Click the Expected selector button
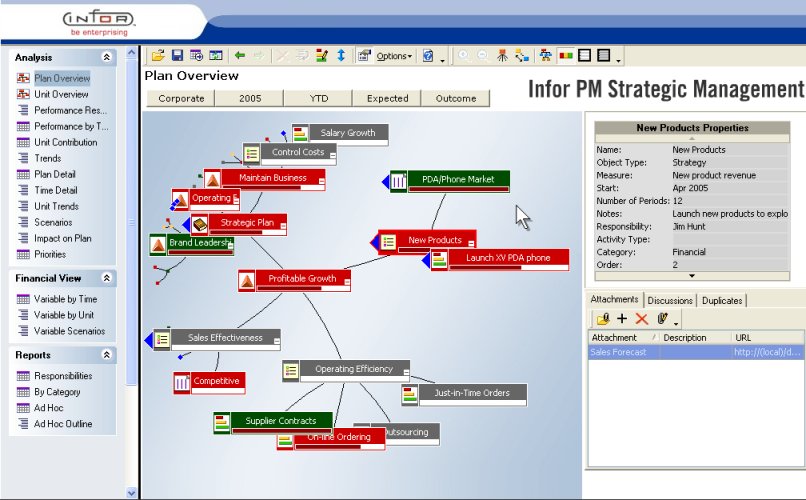806x500 pixels. tap(388, 98)
